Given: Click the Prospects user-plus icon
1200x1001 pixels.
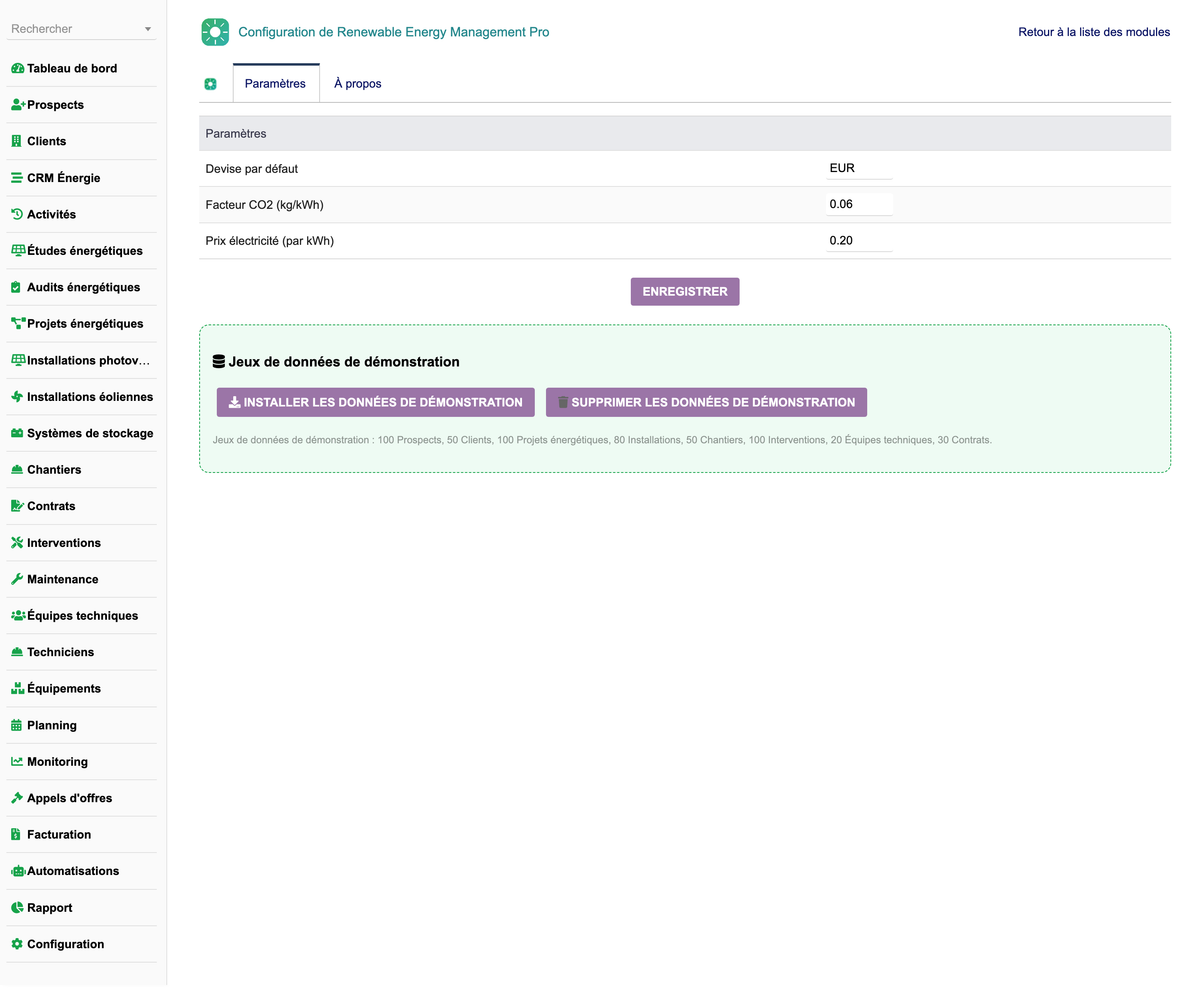Looking at the screenshot, I should tap(18, 105).
